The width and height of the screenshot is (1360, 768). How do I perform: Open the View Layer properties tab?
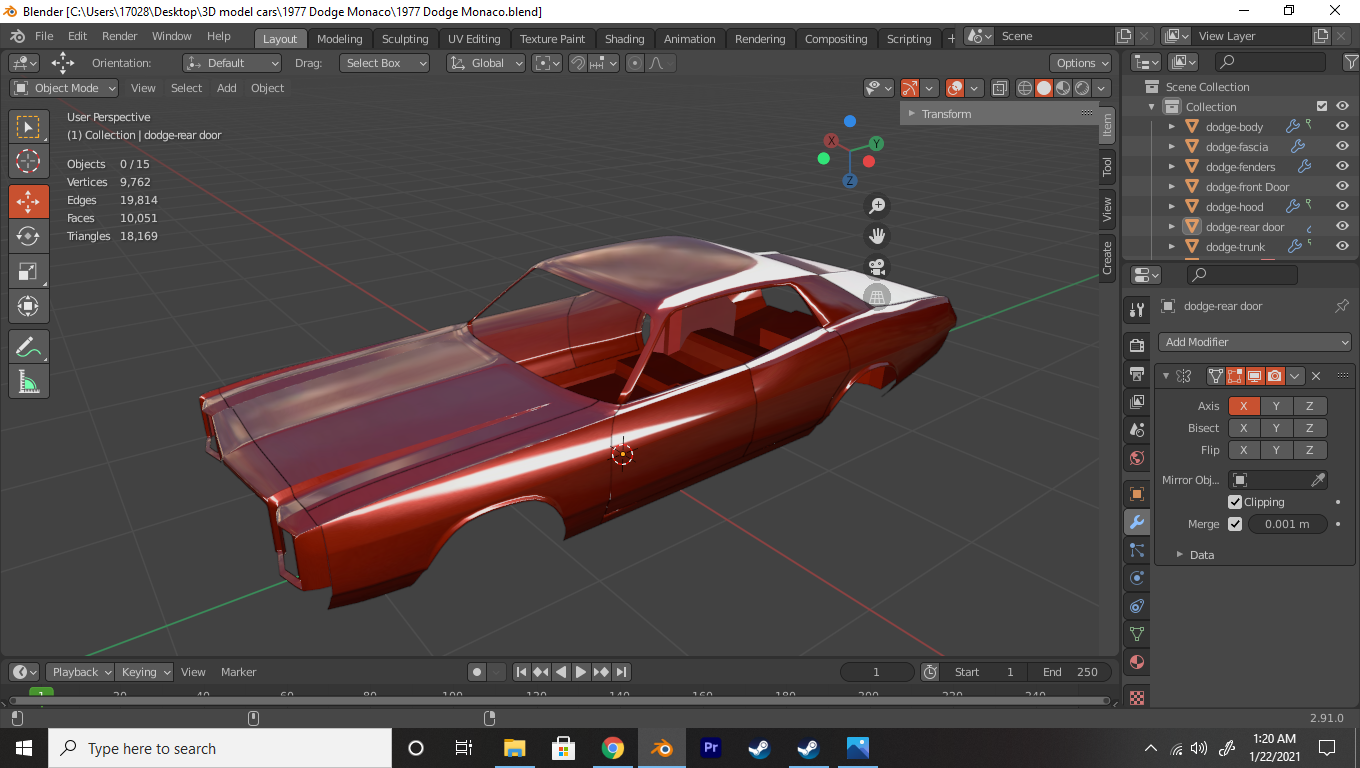tap(1137, 402)
